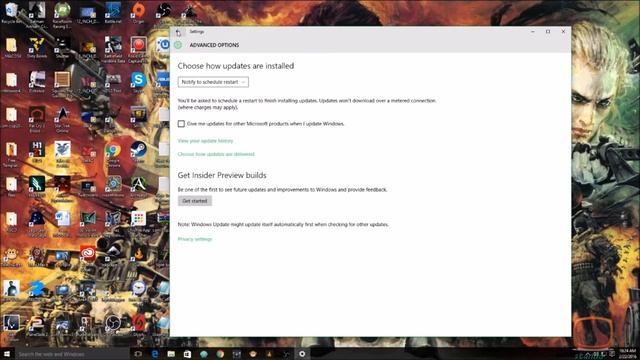Viewport: 640px width, 360px height.
Task: Open the Steam desktop shortcut
Action: (x=138, y=151)
